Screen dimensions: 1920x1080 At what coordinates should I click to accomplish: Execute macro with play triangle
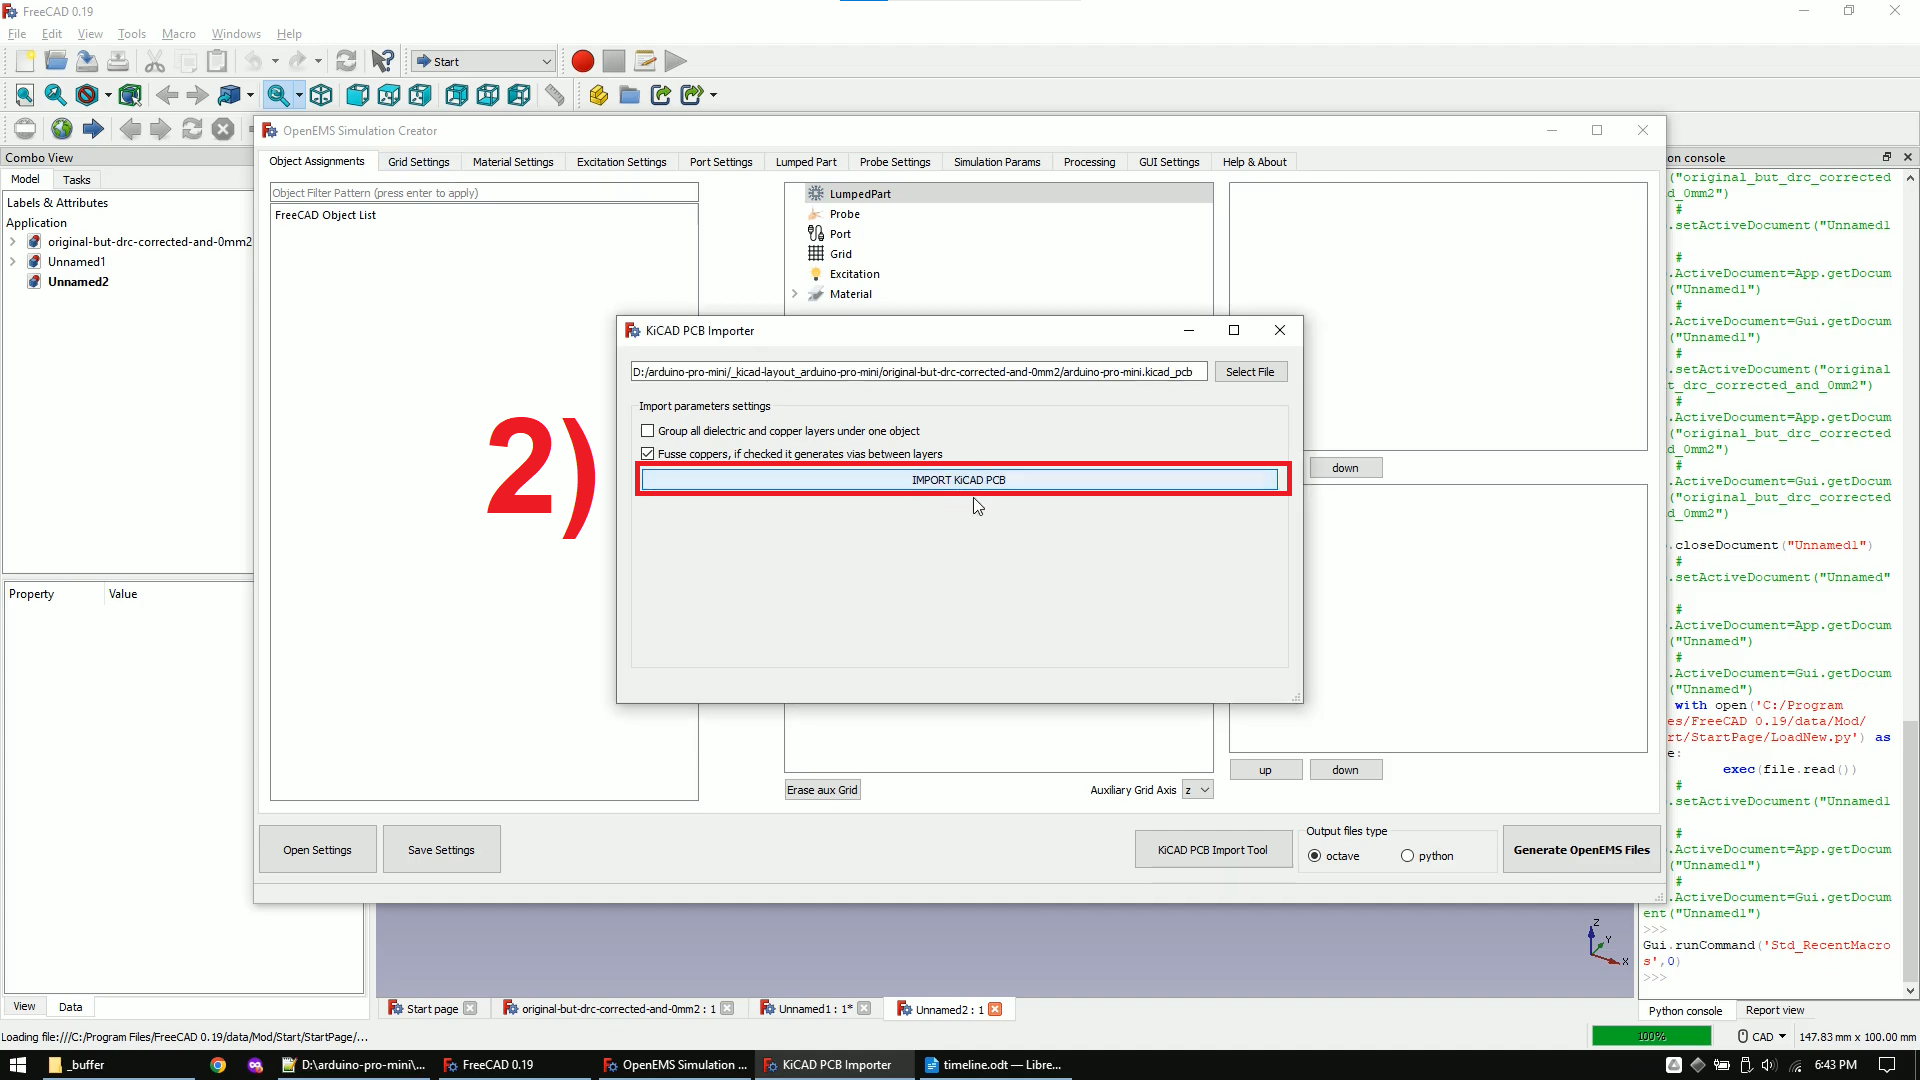click(676, 61)
